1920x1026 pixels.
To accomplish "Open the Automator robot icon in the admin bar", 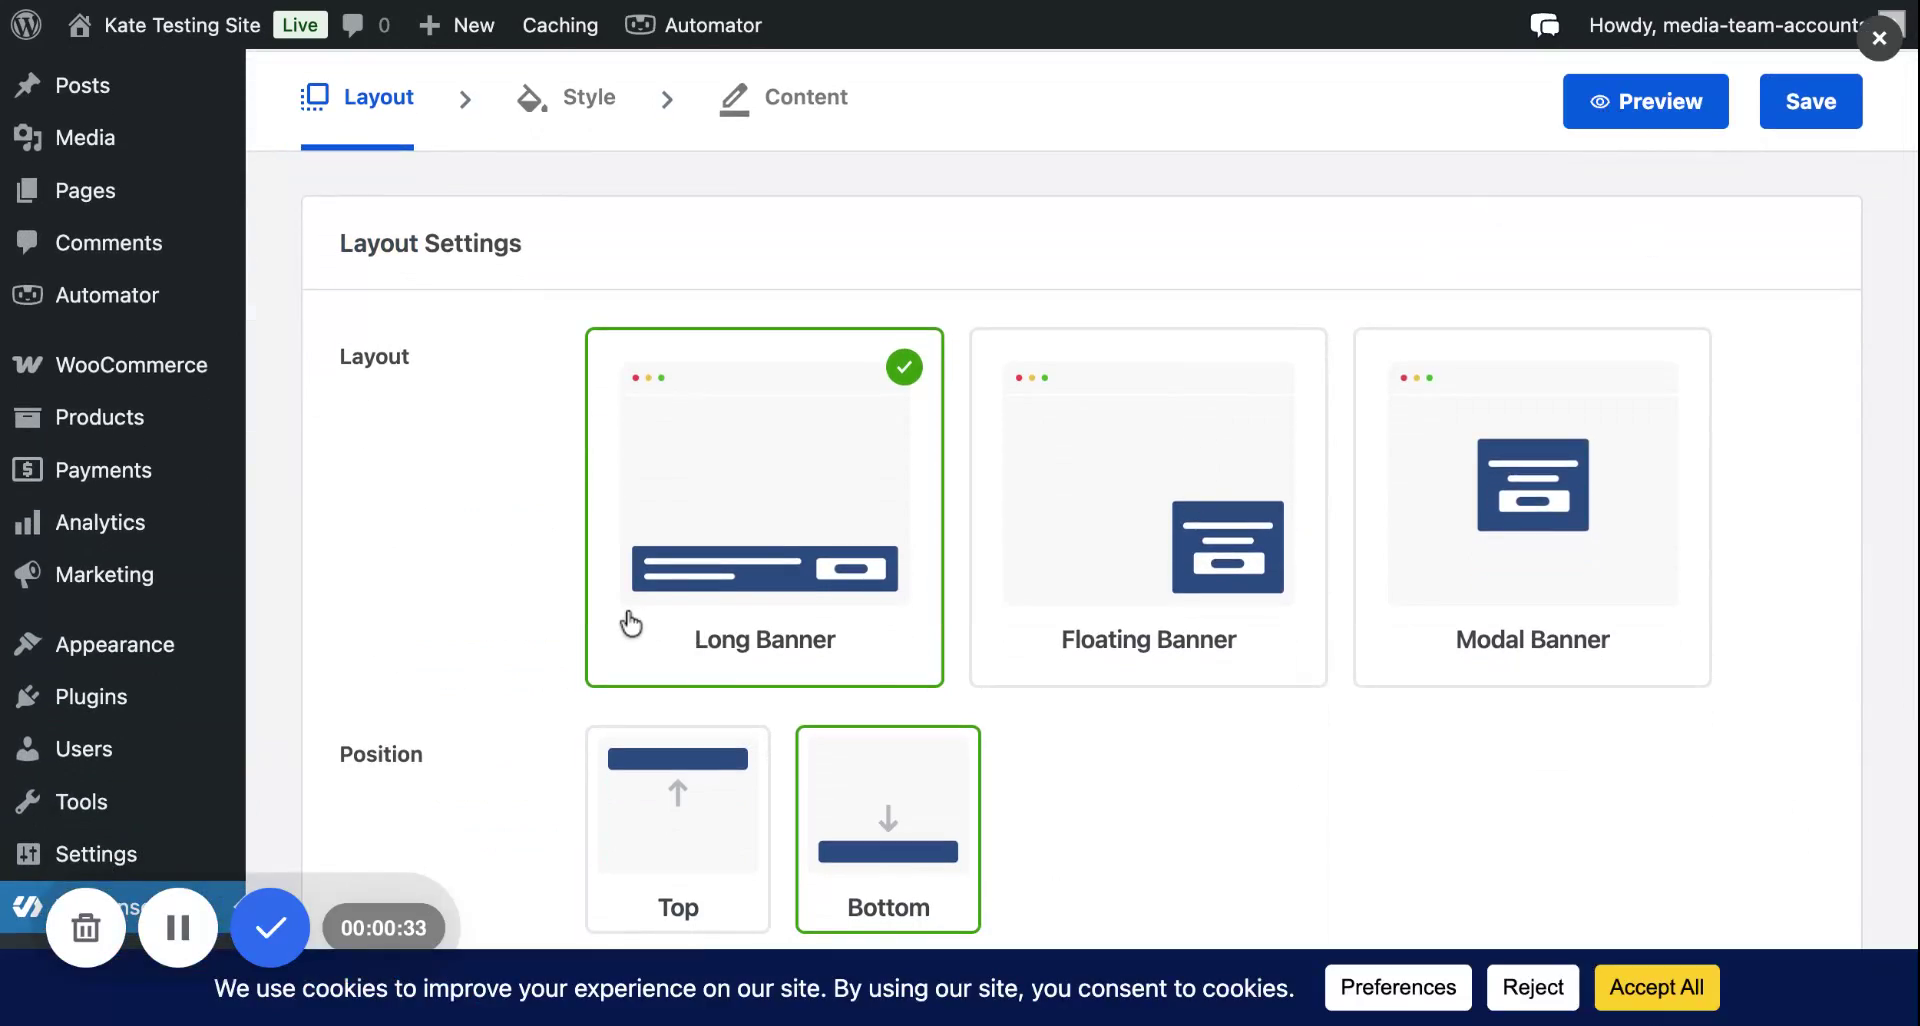I will pyautogui.click(x=640, y=25).
